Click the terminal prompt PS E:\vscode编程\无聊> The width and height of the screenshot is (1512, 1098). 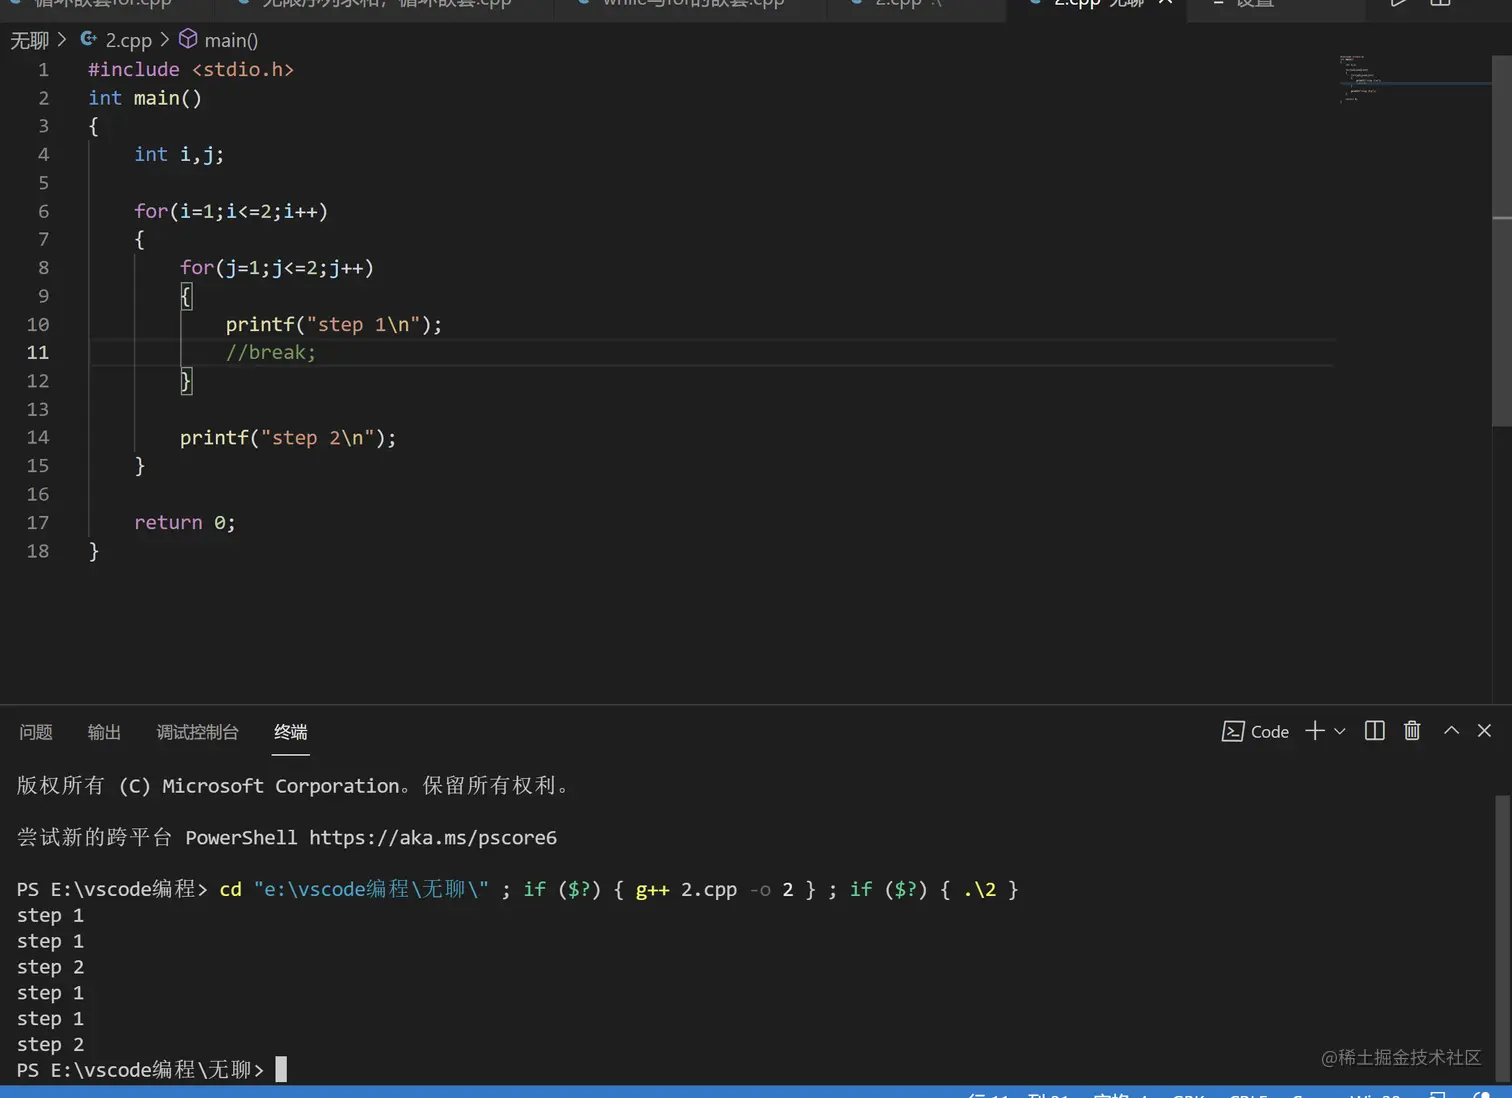coord(140,1070)
